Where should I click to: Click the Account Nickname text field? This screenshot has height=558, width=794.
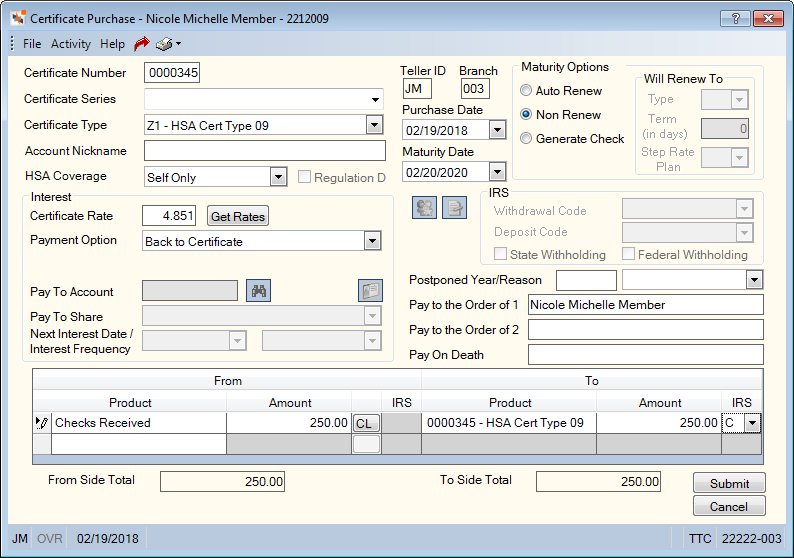click(x=265, y=150)
